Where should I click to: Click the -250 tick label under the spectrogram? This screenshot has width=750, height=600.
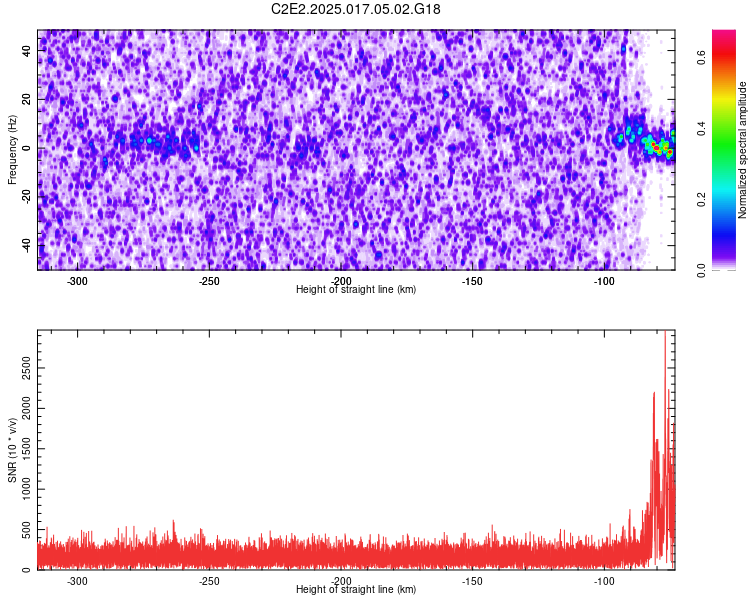click(x=209, y=281)
